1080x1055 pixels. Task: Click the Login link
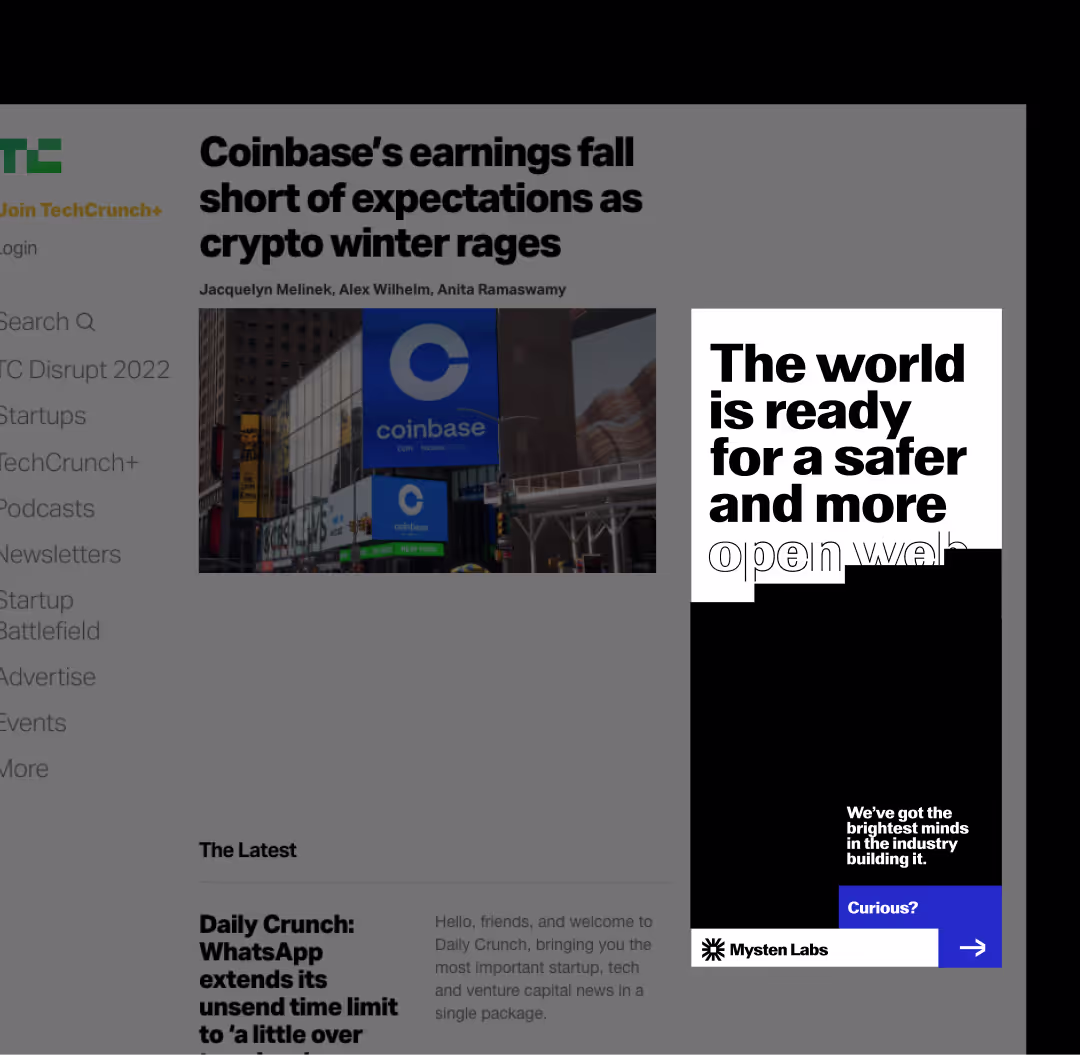coord(19,248)
